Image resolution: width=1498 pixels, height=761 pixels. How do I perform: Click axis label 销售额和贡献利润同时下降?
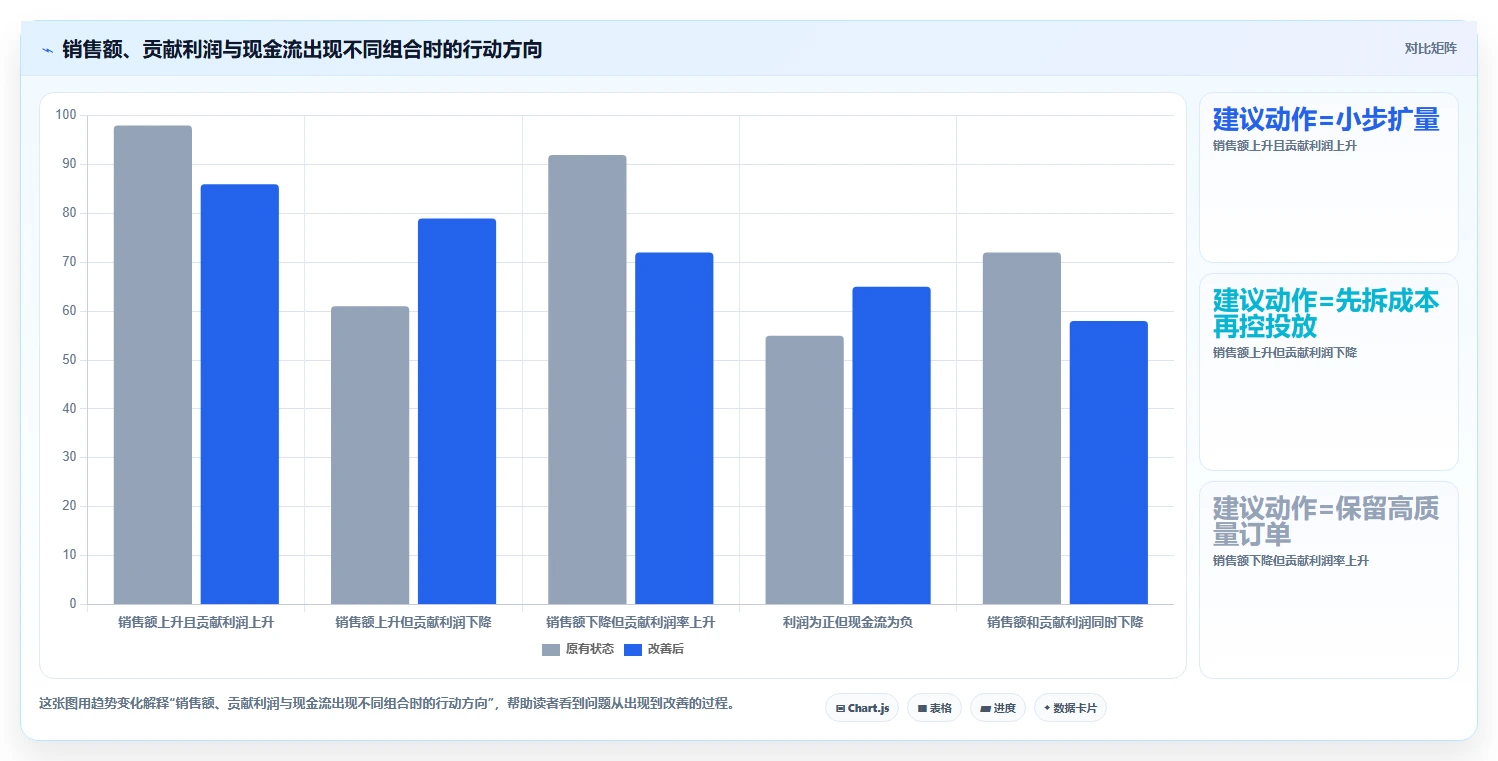[1065, 622]
